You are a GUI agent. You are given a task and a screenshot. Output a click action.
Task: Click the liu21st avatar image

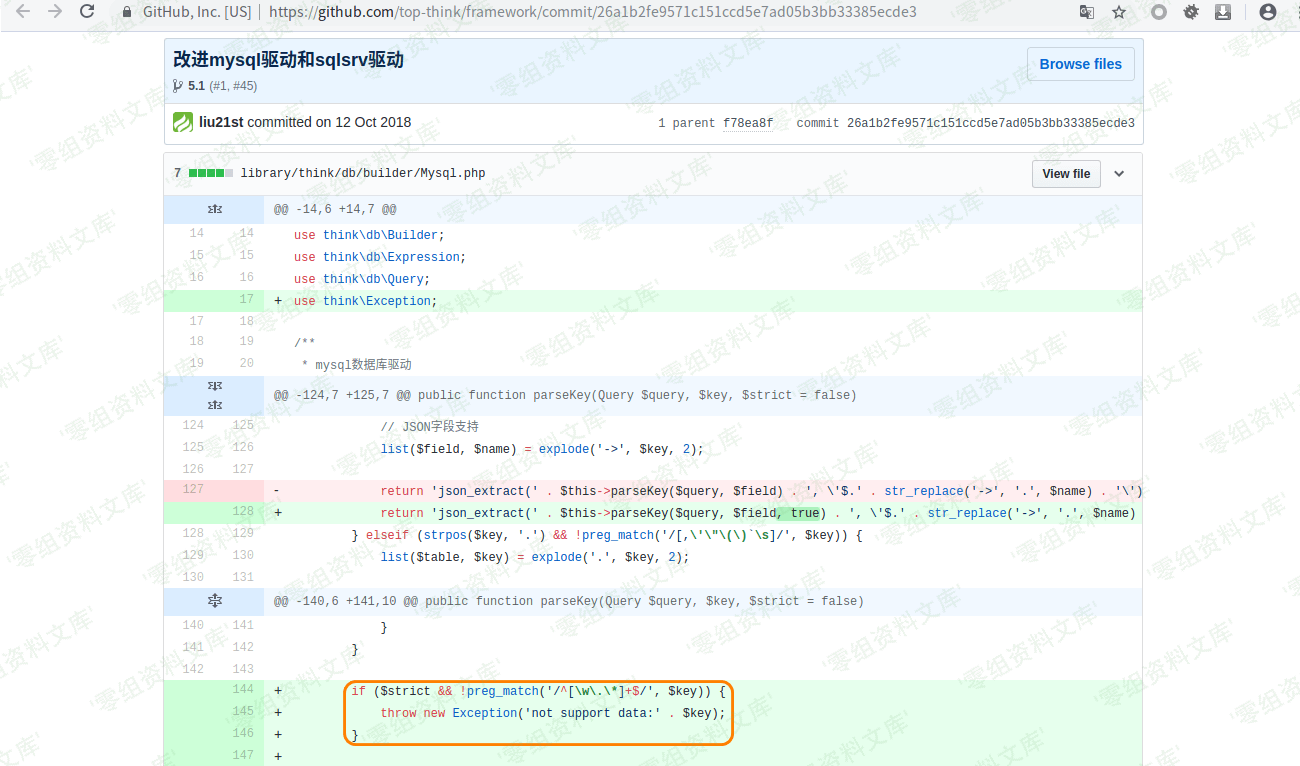point(183,123)
